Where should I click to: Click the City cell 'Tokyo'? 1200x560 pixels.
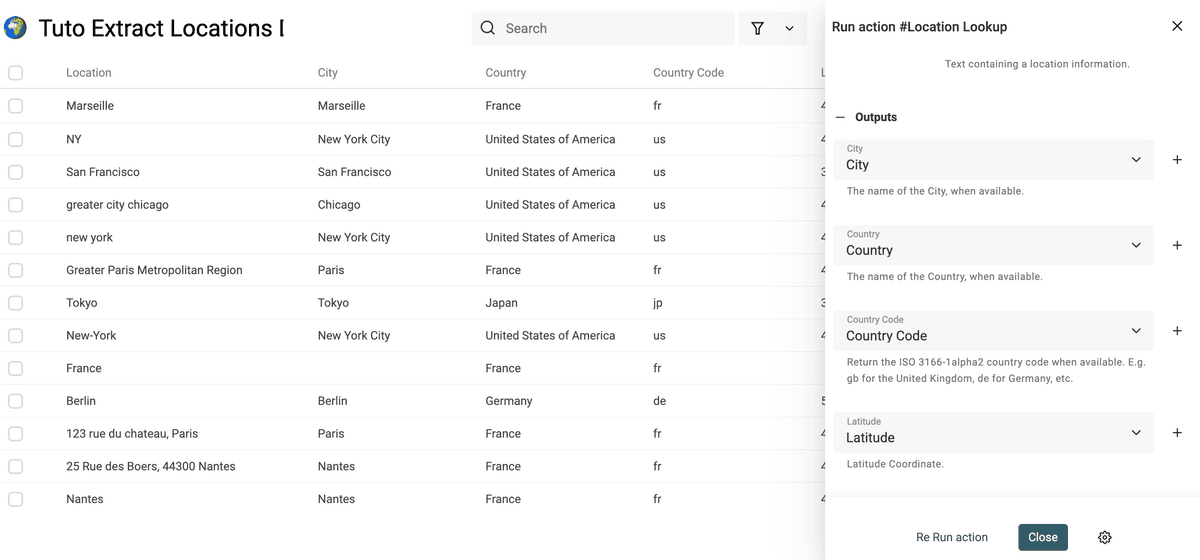333,302
